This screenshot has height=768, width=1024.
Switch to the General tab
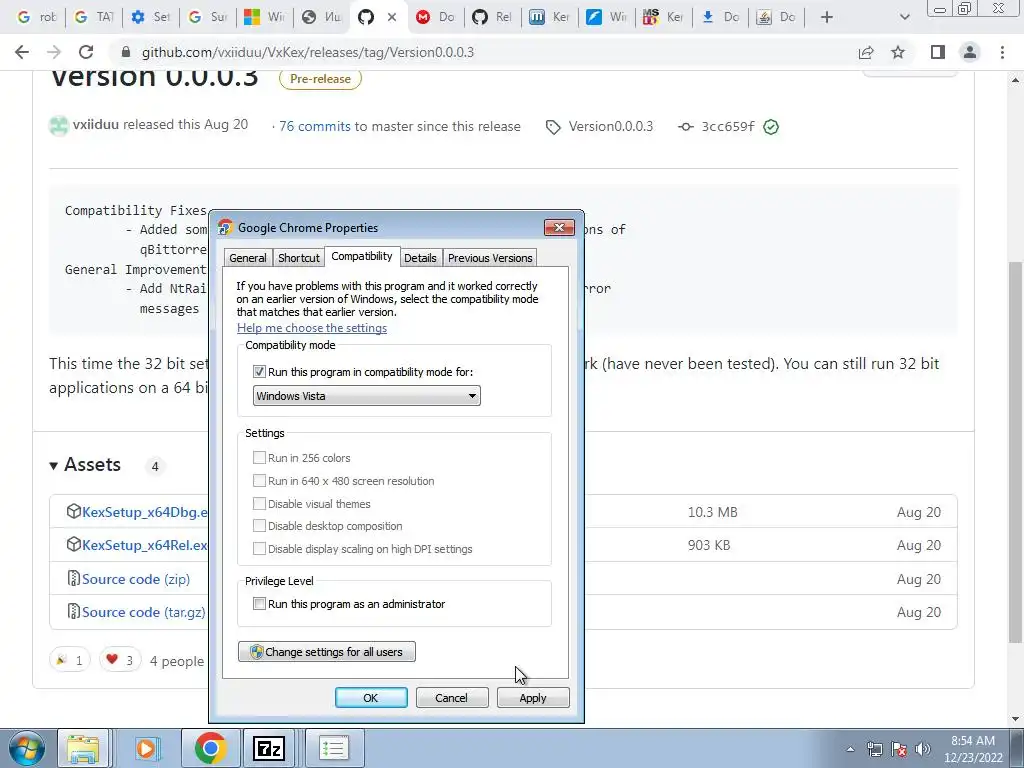pos(248,258)
